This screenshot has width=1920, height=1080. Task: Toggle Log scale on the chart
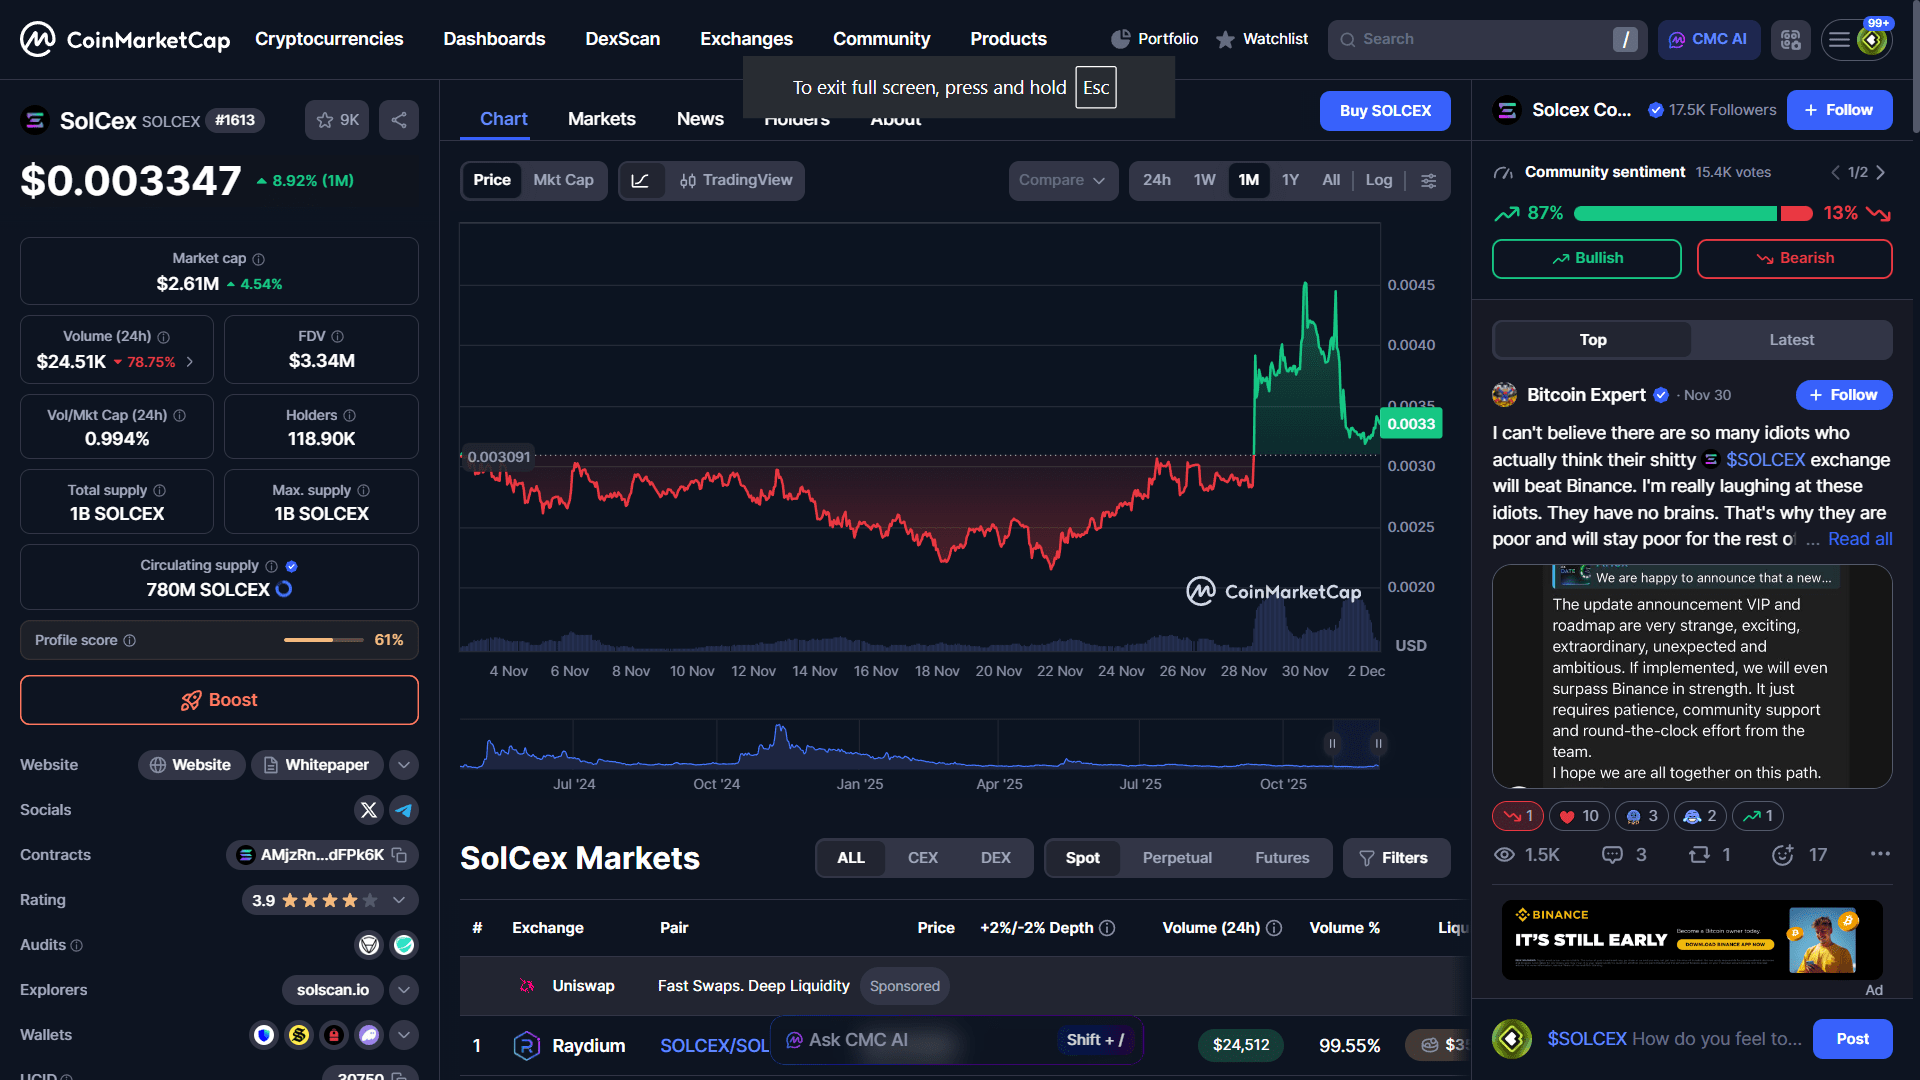click(1378, 181)
